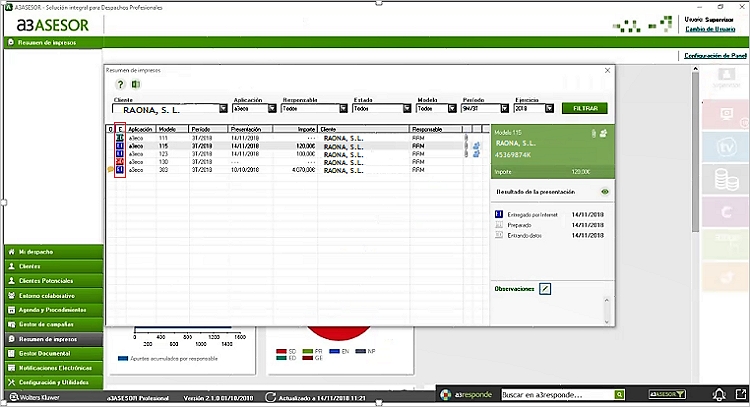This screenshot has width=750, height=407.
Task: Open collaborative users icon on Modelo 115 row
Action: [476, 146]
